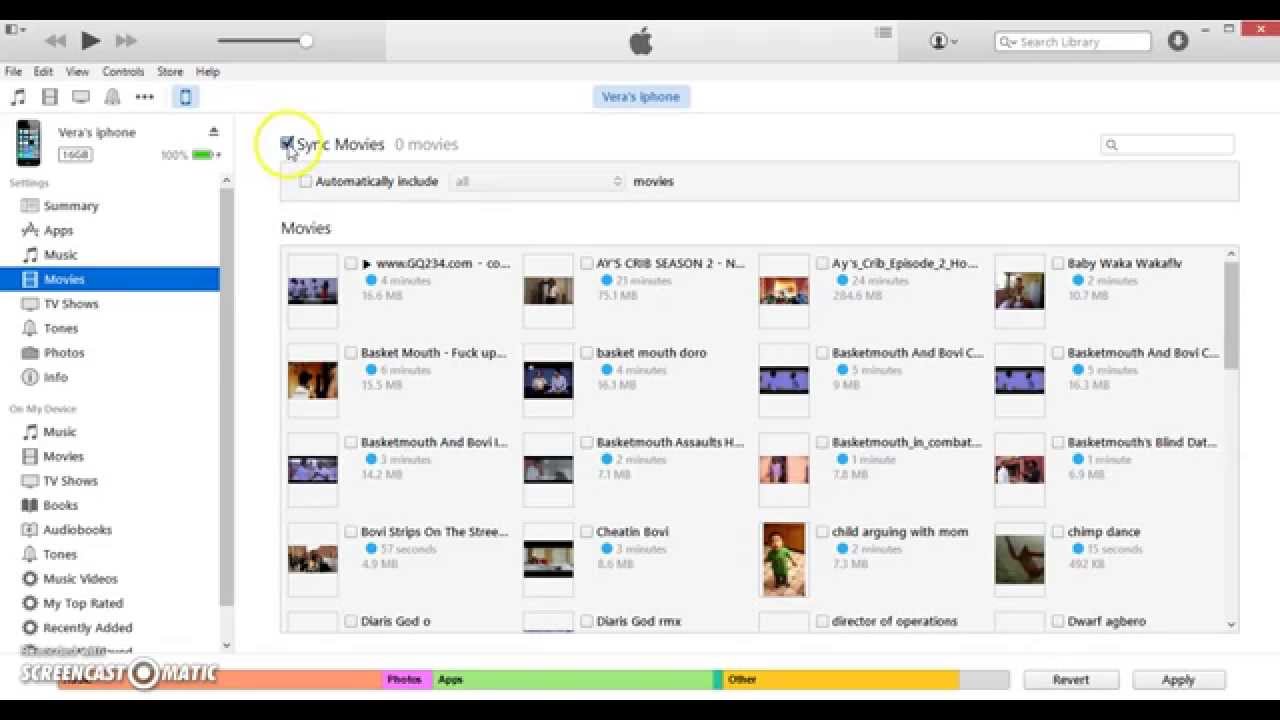Click the Rewind previous track button

tap(55, 41)
